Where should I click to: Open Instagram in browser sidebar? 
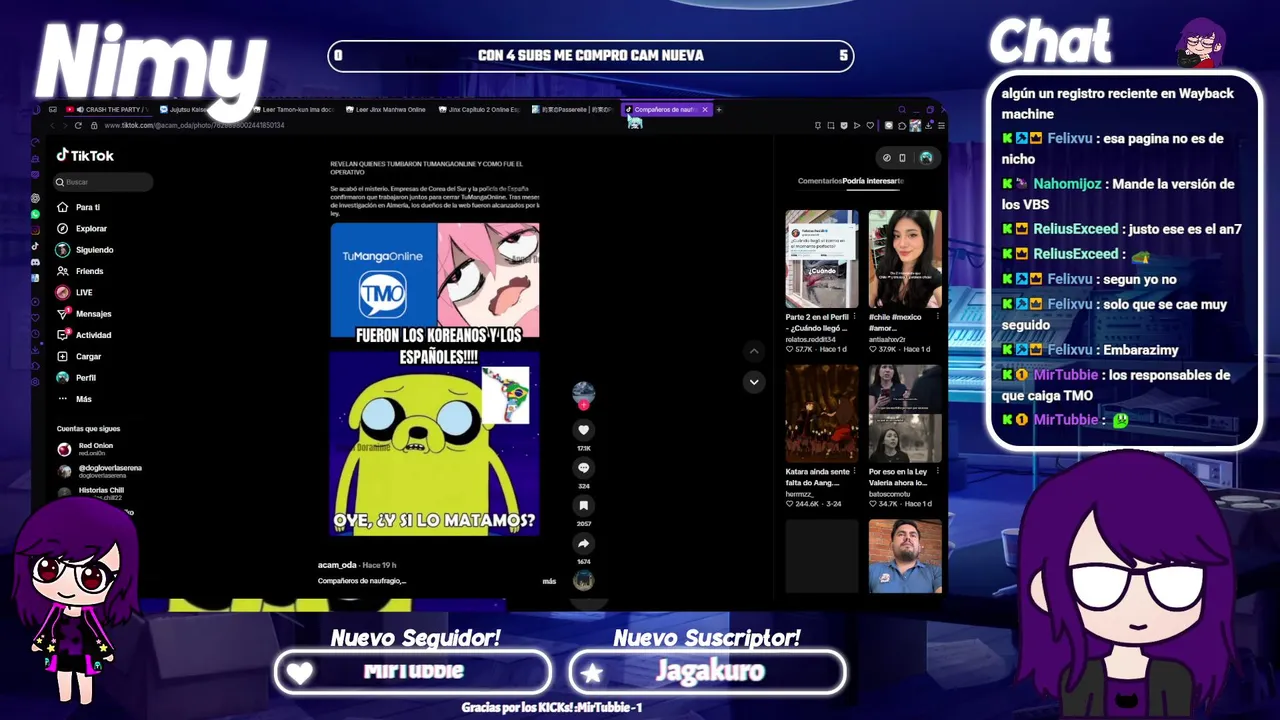[35, 230]
